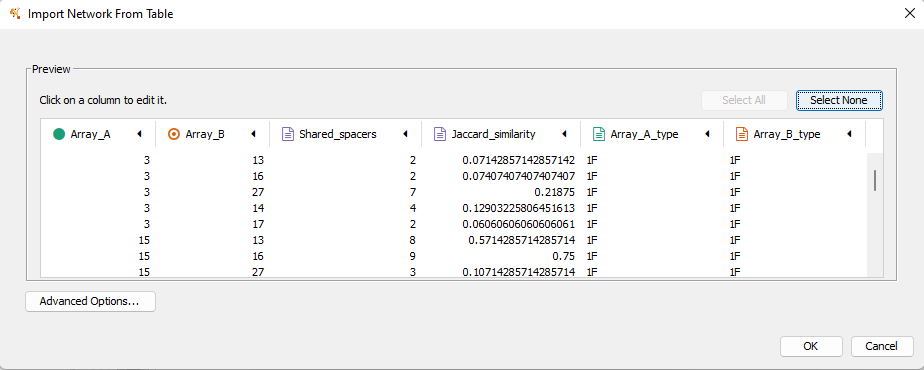
Task: Click Array_B value 27 in the 0.21875 row
Action: 257,192
